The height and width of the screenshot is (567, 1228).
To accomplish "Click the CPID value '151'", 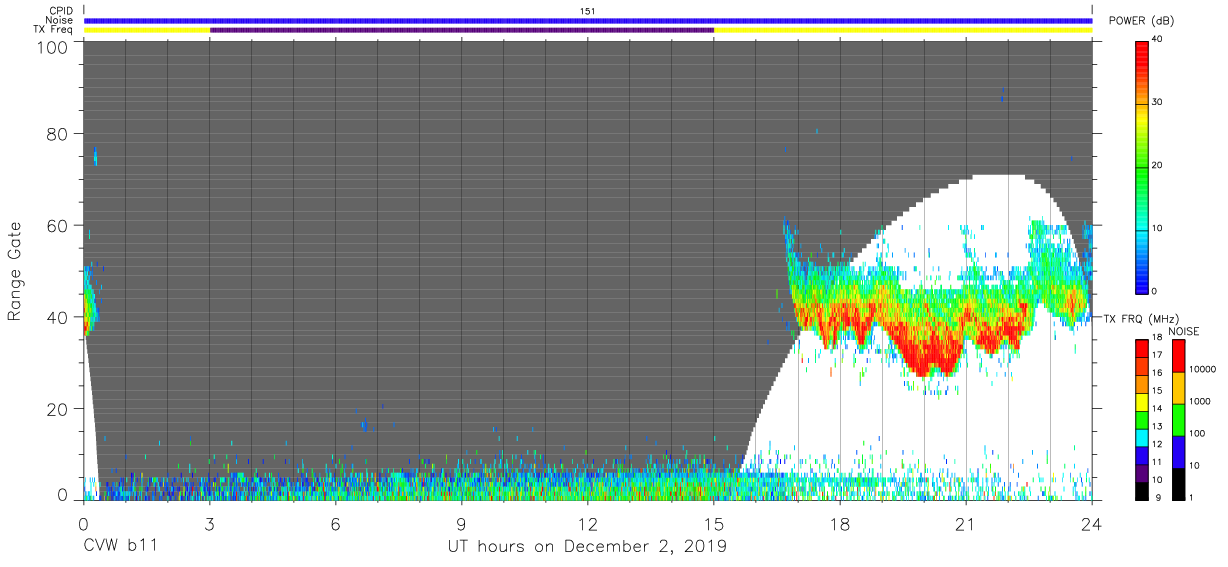I will tap(588, 10).
